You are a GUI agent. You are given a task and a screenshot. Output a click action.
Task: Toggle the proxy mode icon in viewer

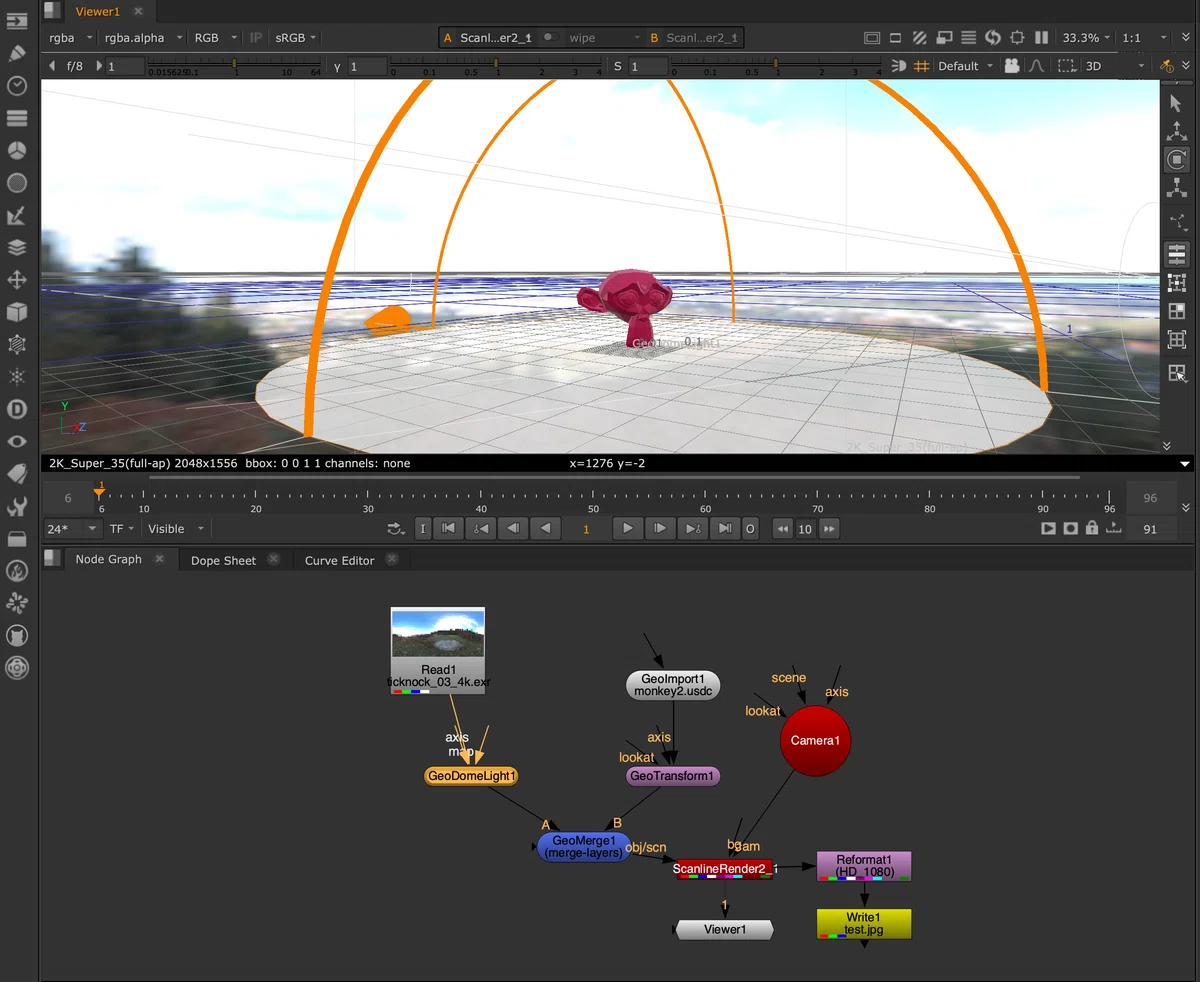click(944, 38)
